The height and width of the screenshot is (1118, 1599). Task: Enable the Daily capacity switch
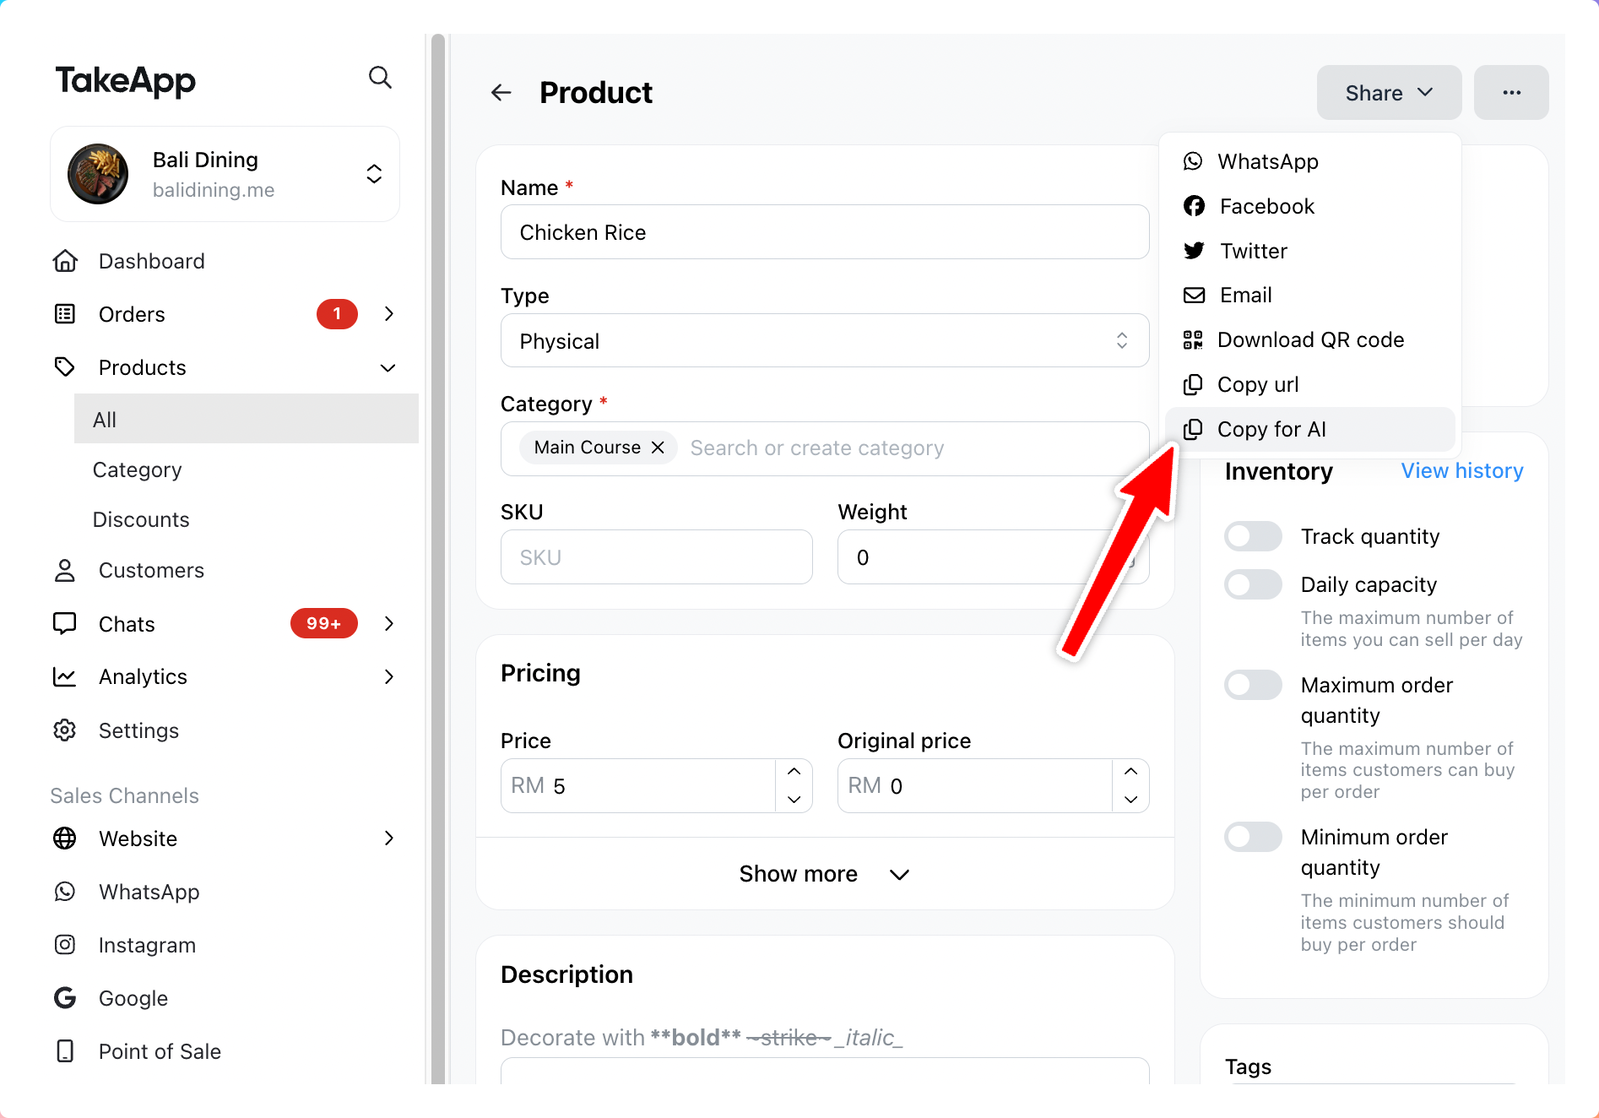(1253, 584)
